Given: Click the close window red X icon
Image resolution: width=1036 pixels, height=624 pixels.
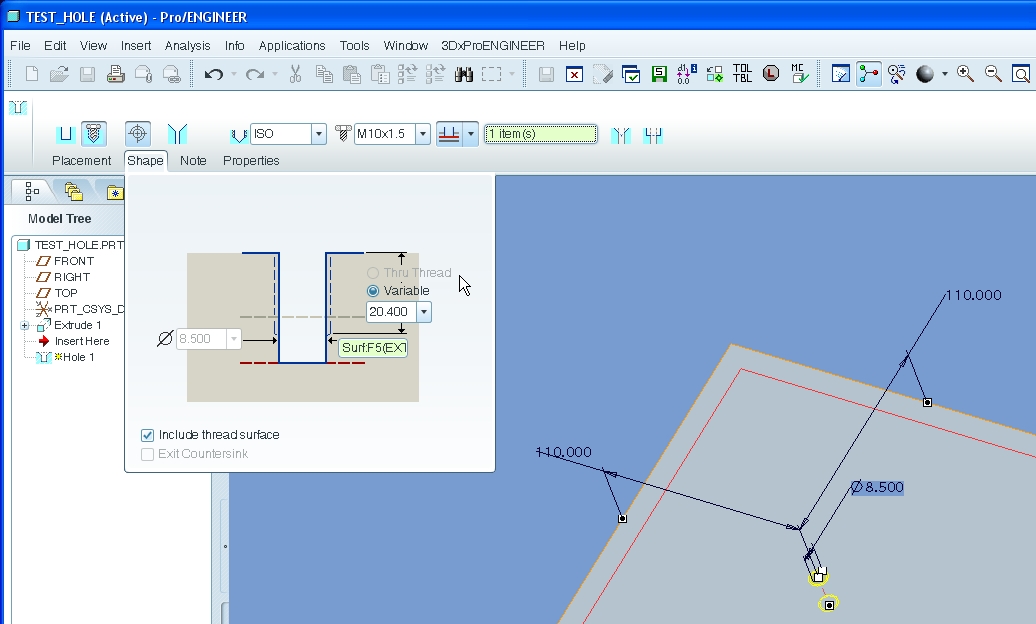Looking at the screenshot, I should click(574, 73).
